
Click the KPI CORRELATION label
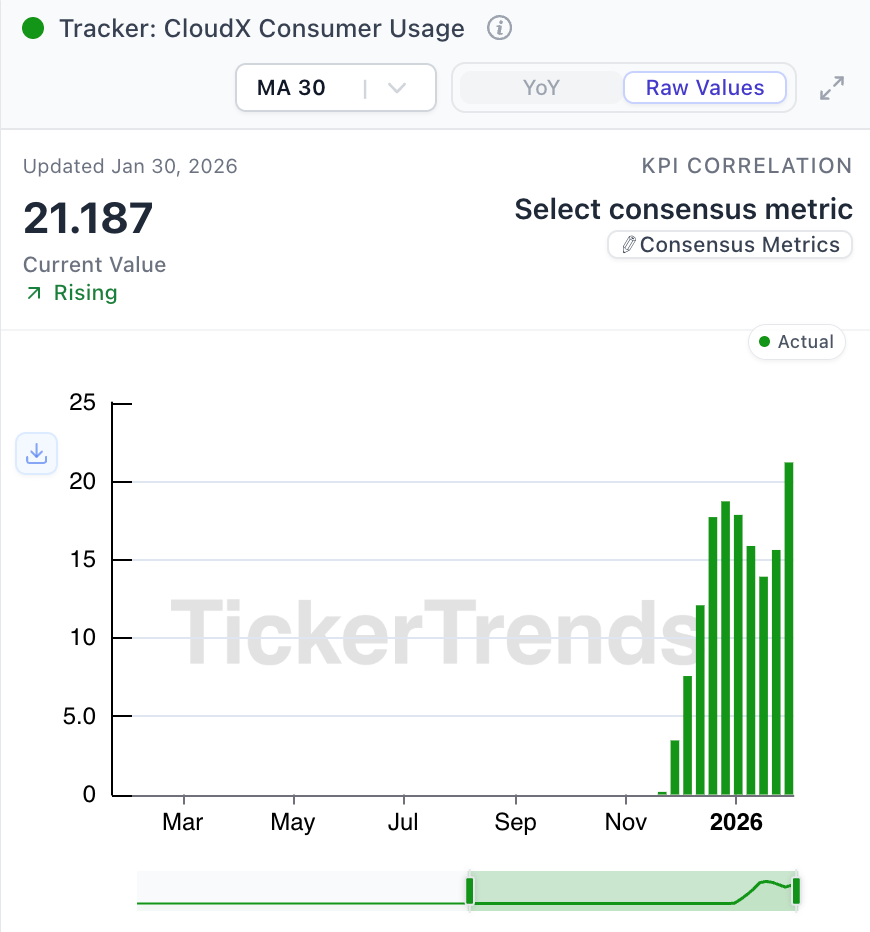[x=747, y=166]
